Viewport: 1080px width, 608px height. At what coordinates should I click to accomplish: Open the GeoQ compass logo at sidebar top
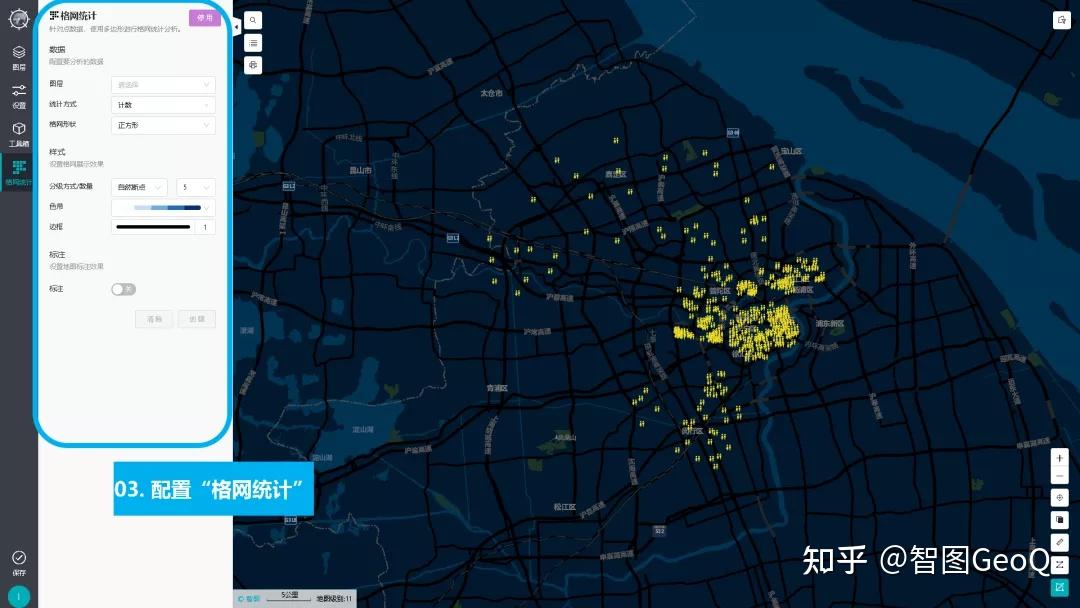(19, 19)
